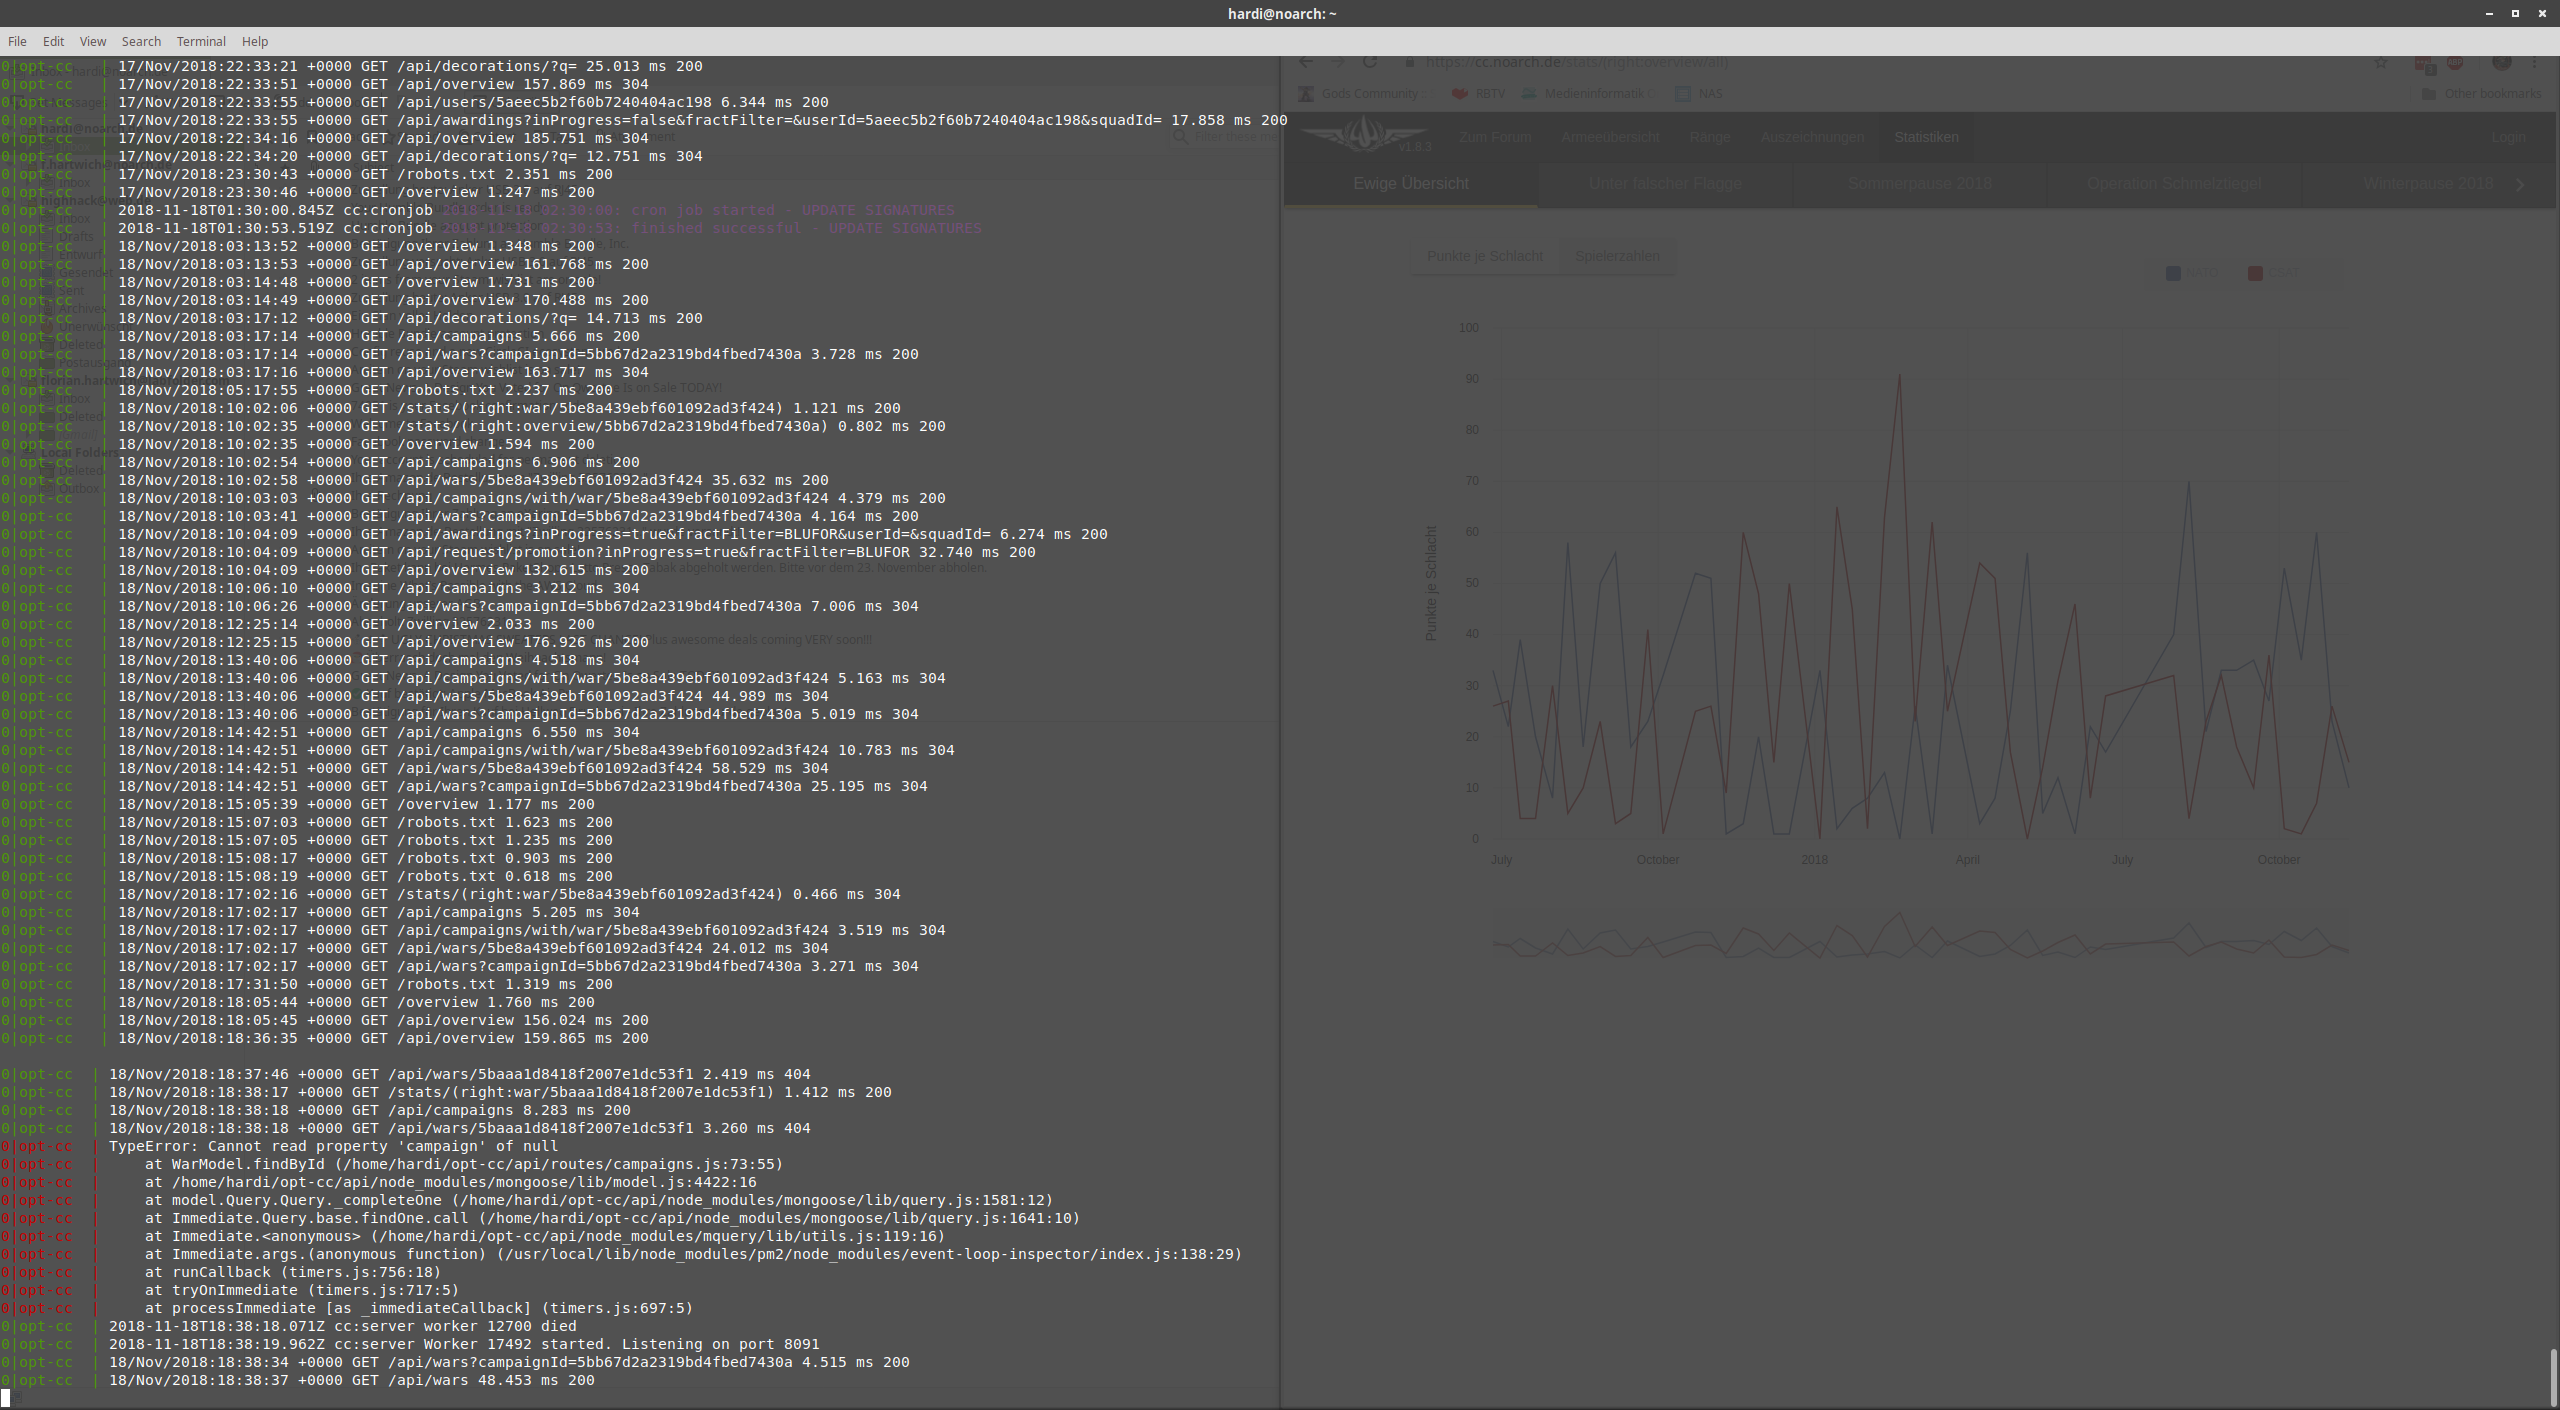
Task: Click the terminal vertical scrollbar handle
Action: (2553, 1376)
